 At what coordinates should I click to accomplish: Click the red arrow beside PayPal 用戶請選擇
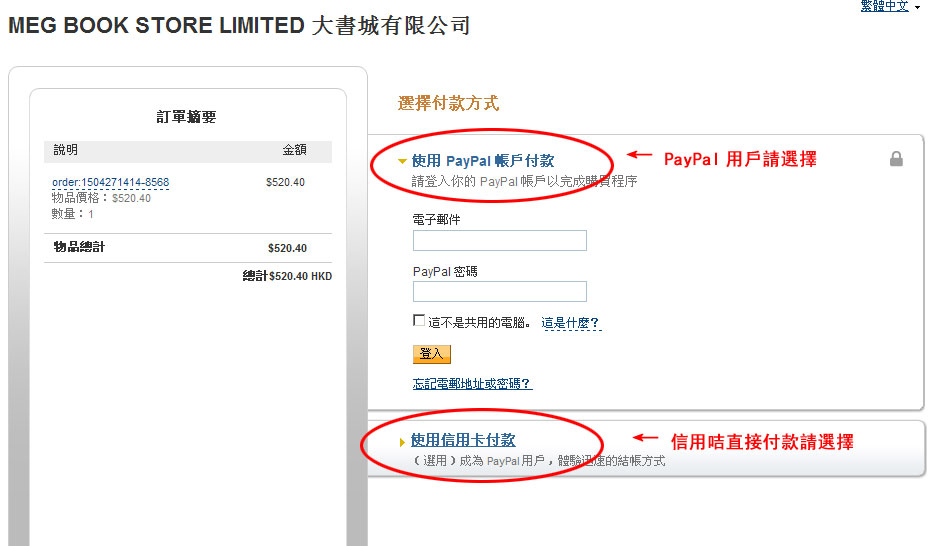point(639,155)
